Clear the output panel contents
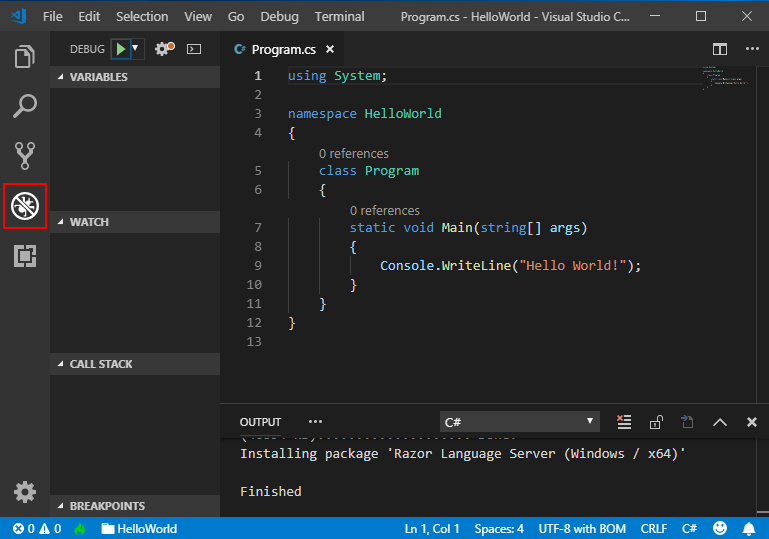This screenshot has width=769, height=539. click(624, 422)
